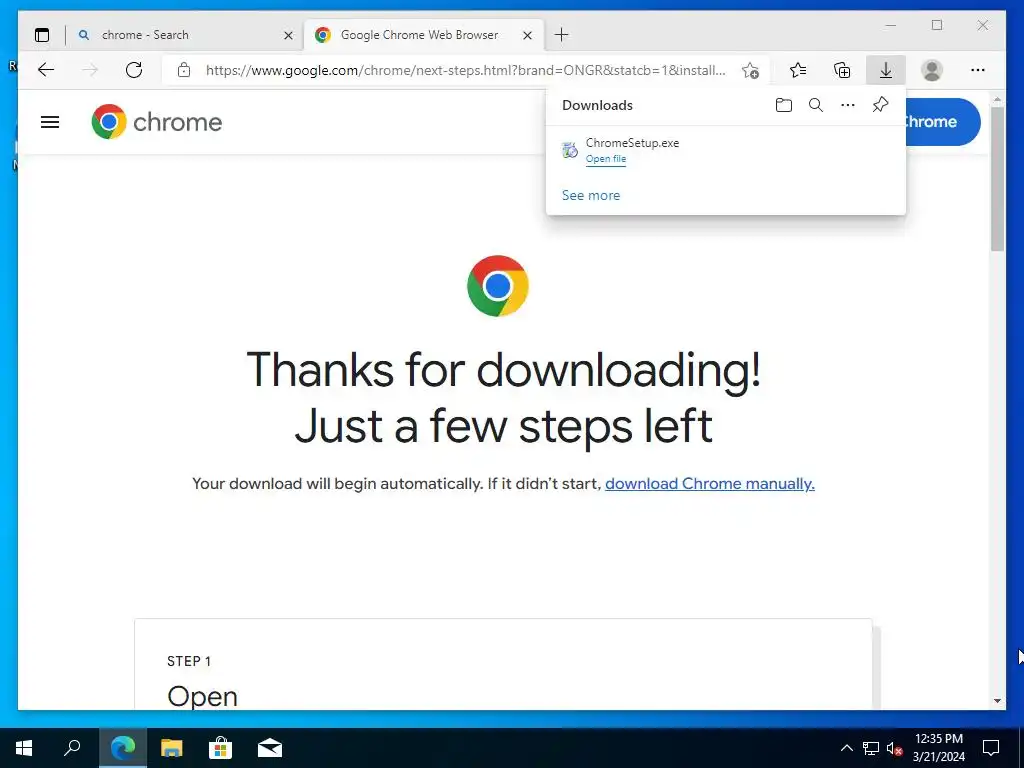
Task: Click the partially hidden Chrome download button
Action: 943,122
